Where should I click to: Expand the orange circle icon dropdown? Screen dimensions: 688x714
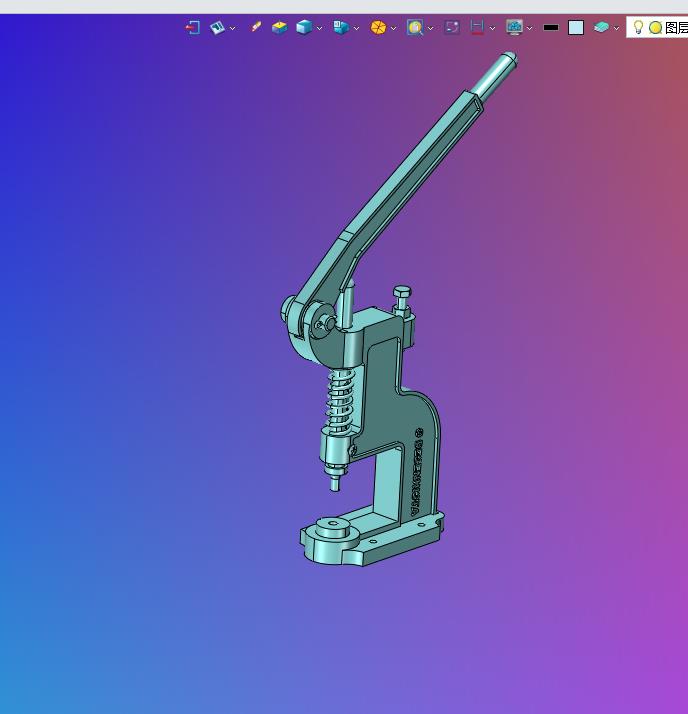click(x=393, y=28)
